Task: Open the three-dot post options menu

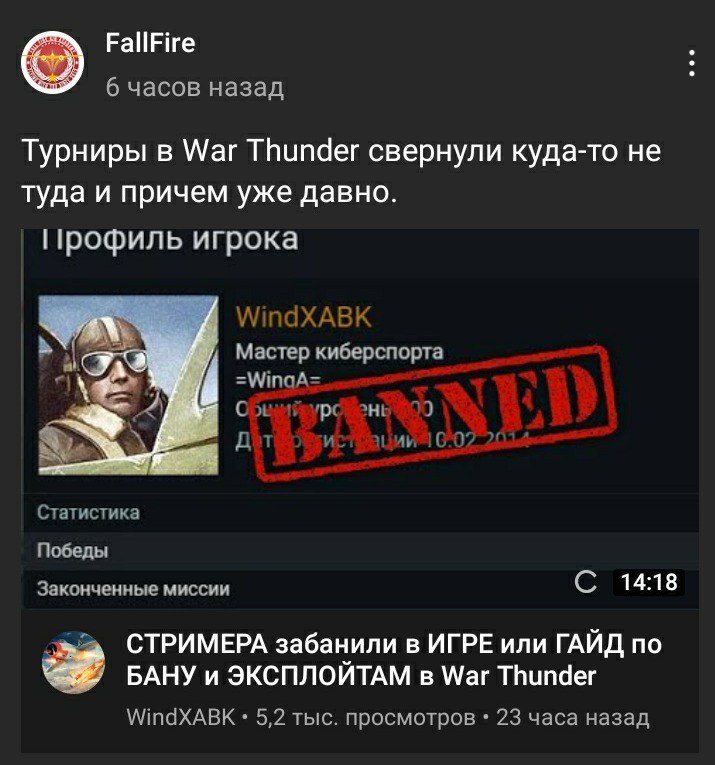Action: click(x=692, y=63)
